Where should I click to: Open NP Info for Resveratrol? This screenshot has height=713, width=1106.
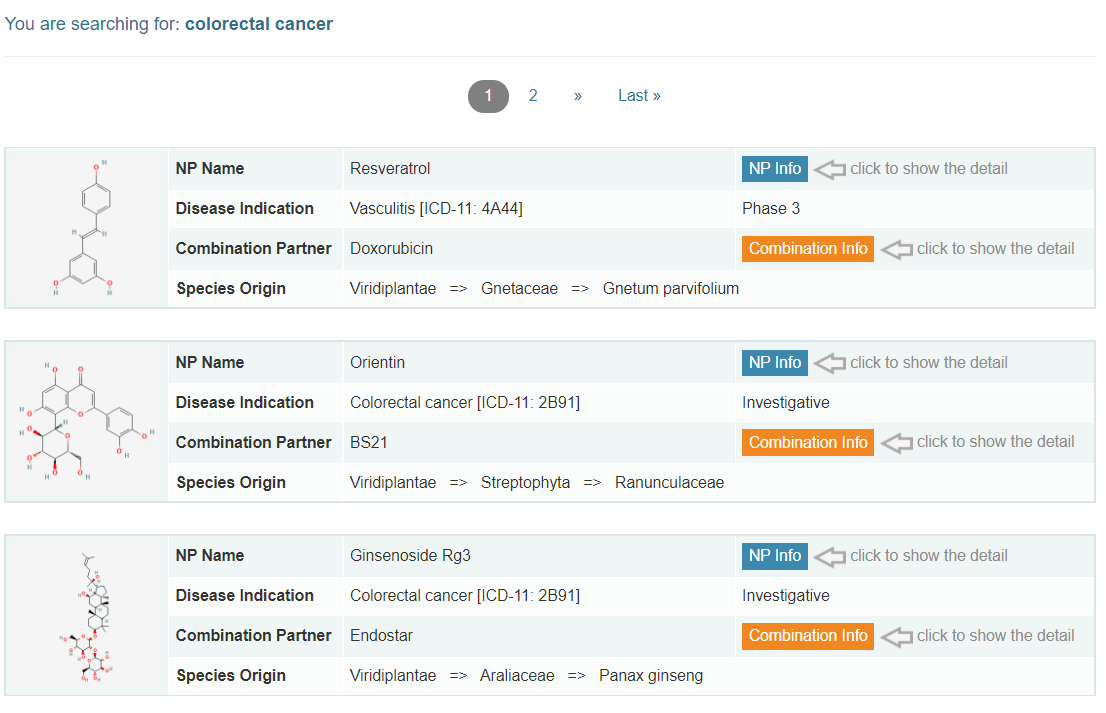pyautogui.click(x=774, y=169)
